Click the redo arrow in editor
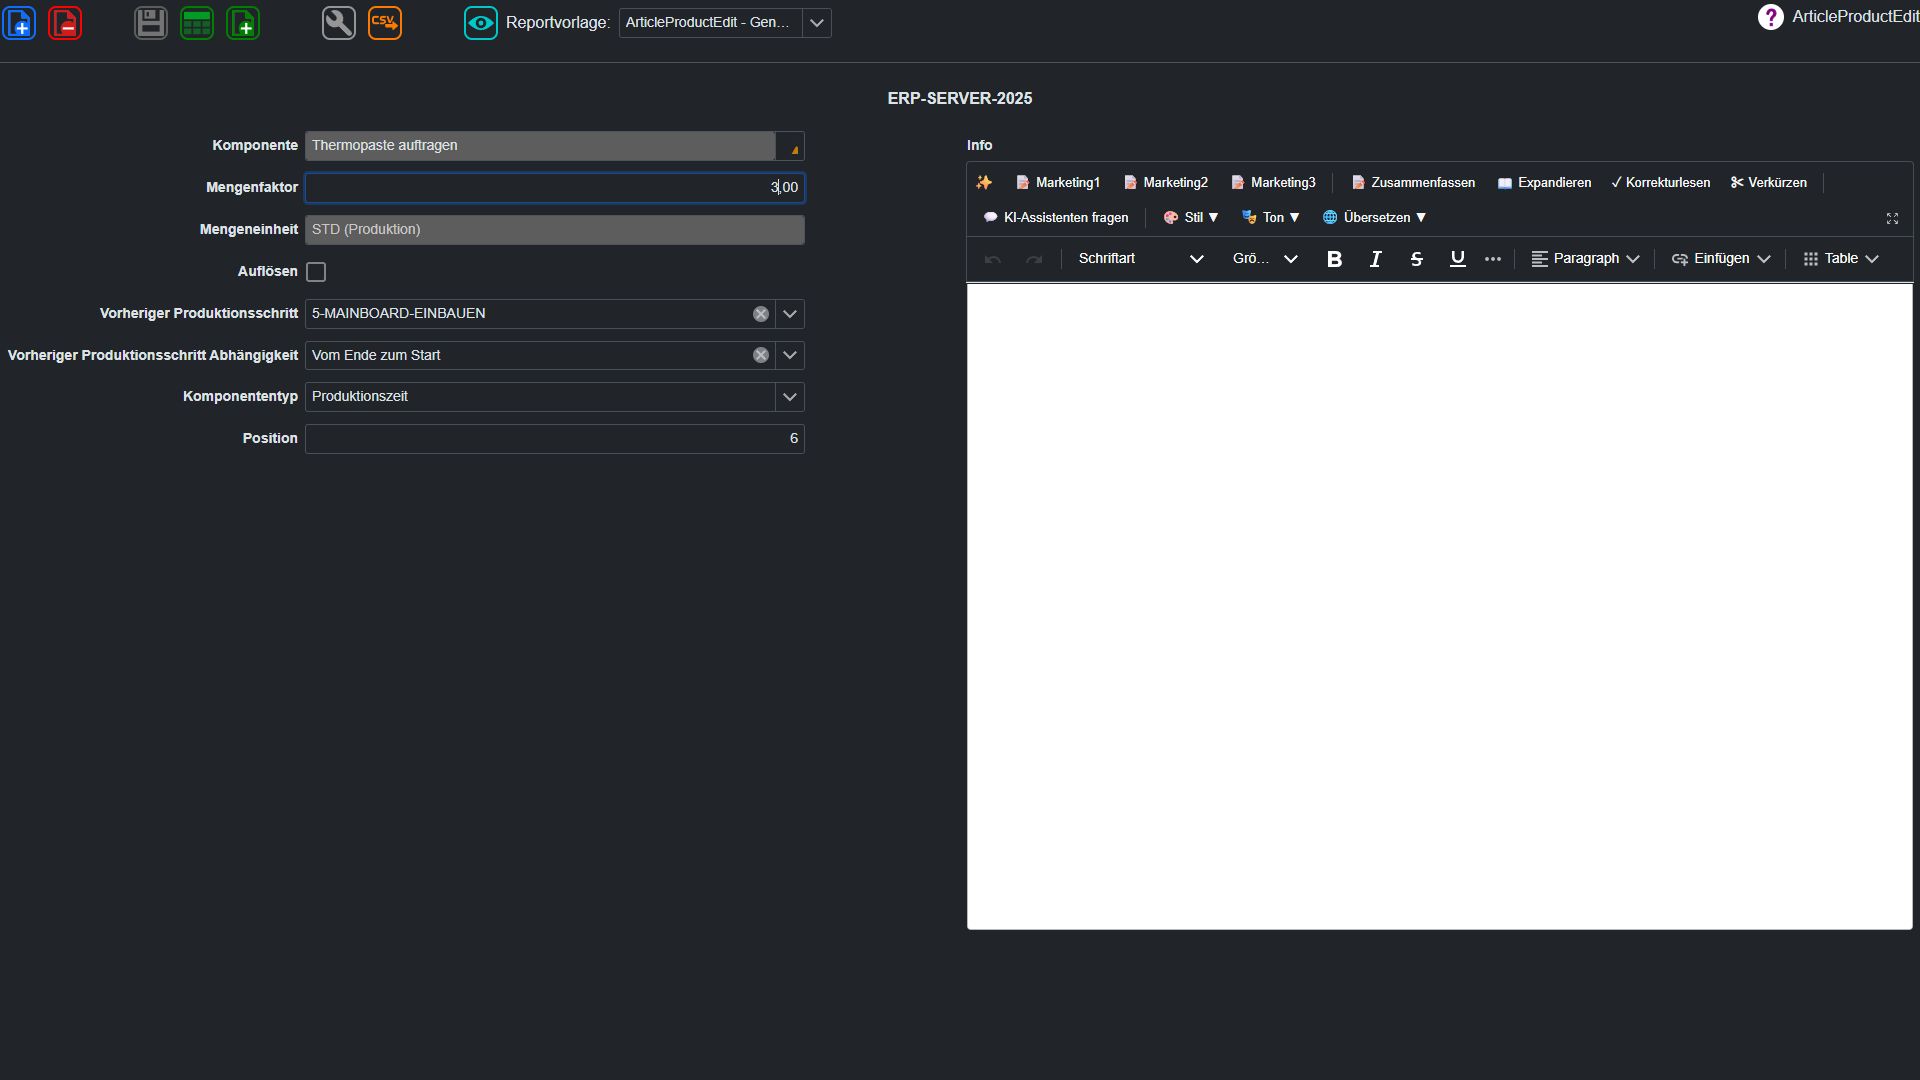 tap(1034, 259)
